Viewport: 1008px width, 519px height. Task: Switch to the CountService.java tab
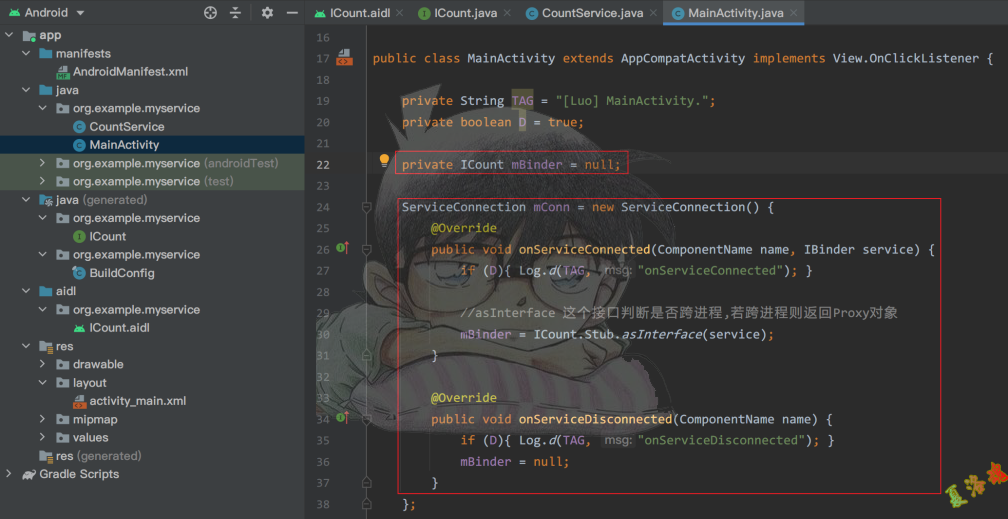[x=594, y=13]
